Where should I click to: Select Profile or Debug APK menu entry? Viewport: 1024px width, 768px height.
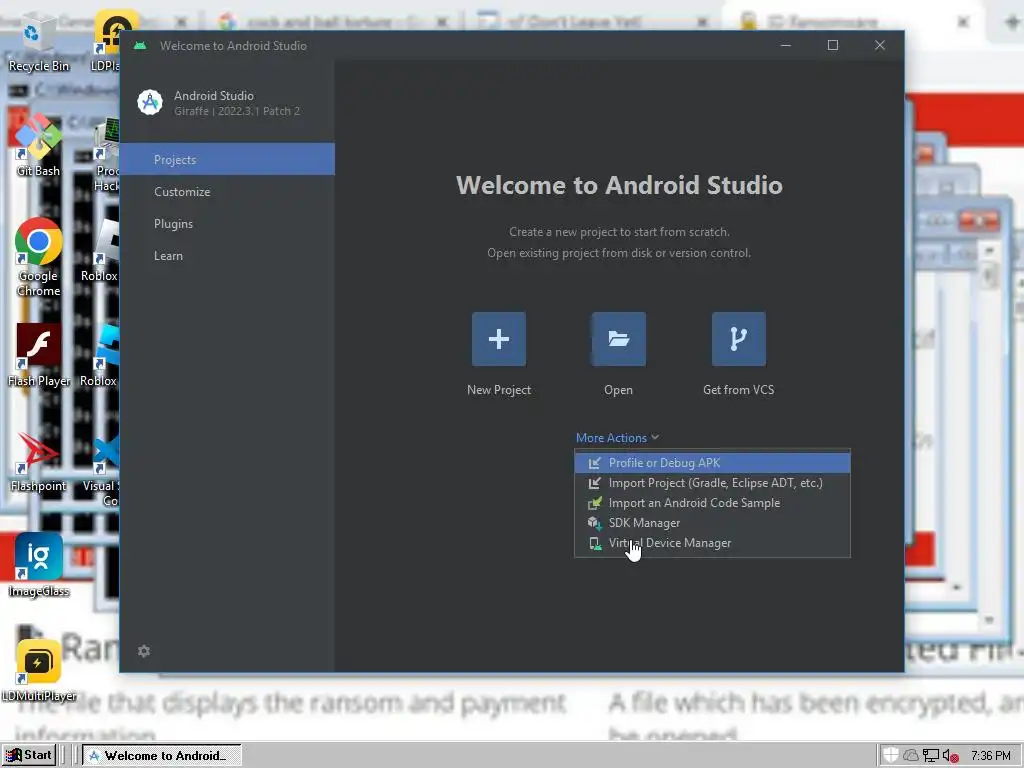pos(712,463)
